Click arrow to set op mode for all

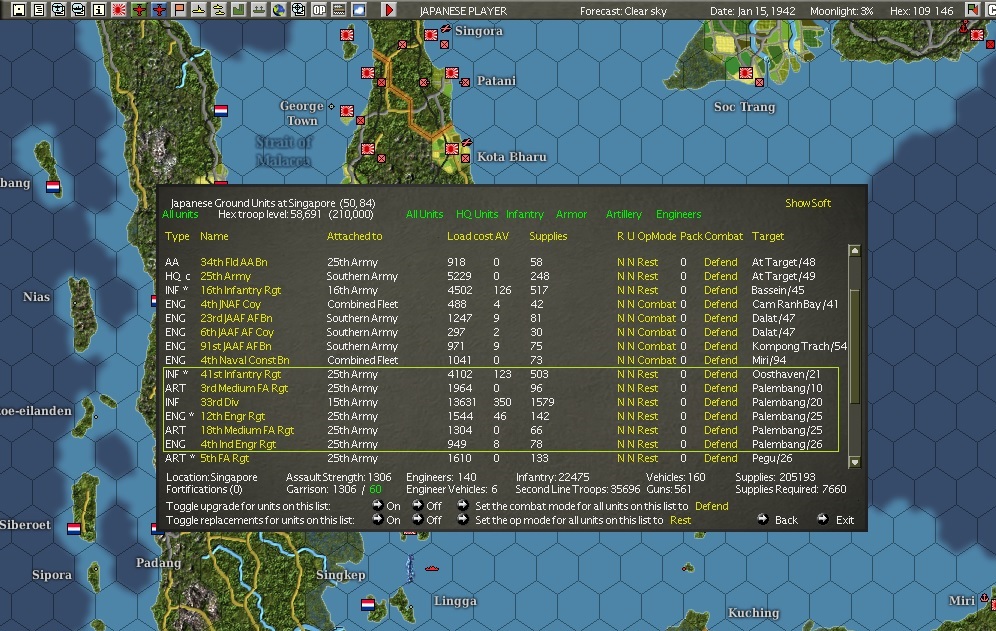point(462,519)
